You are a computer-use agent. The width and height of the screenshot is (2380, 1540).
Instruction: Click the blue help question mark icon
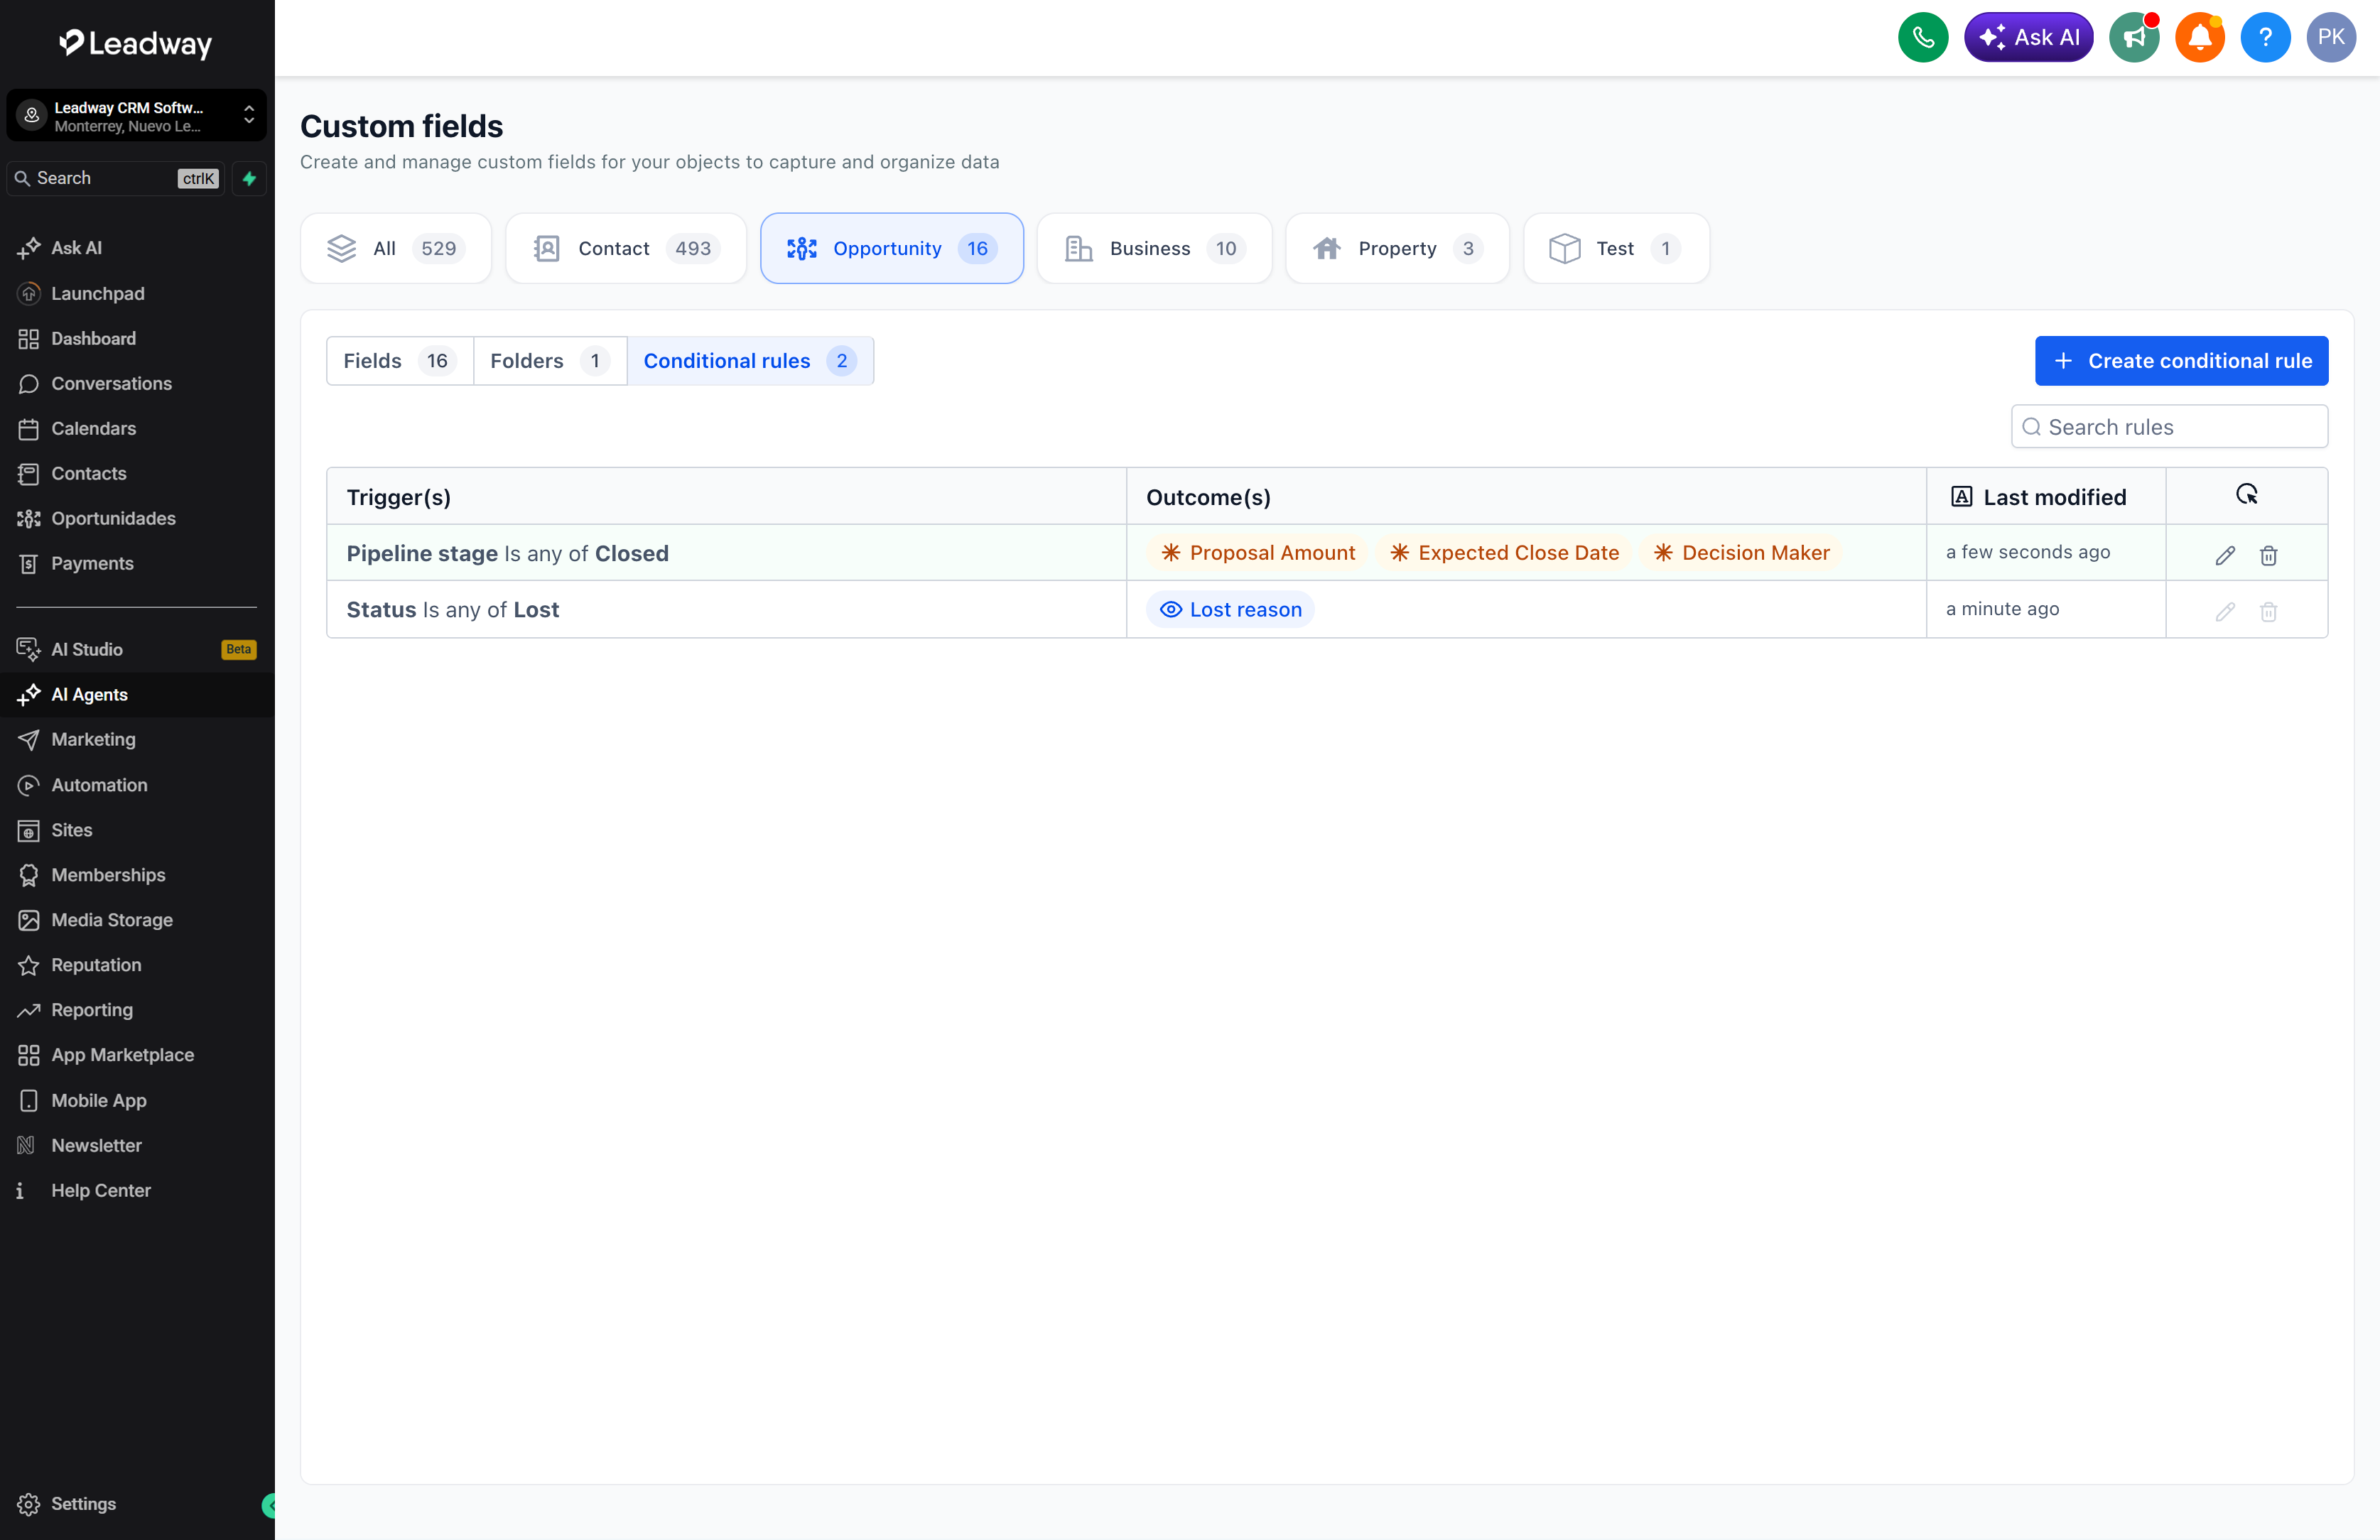click(2265, 38)
